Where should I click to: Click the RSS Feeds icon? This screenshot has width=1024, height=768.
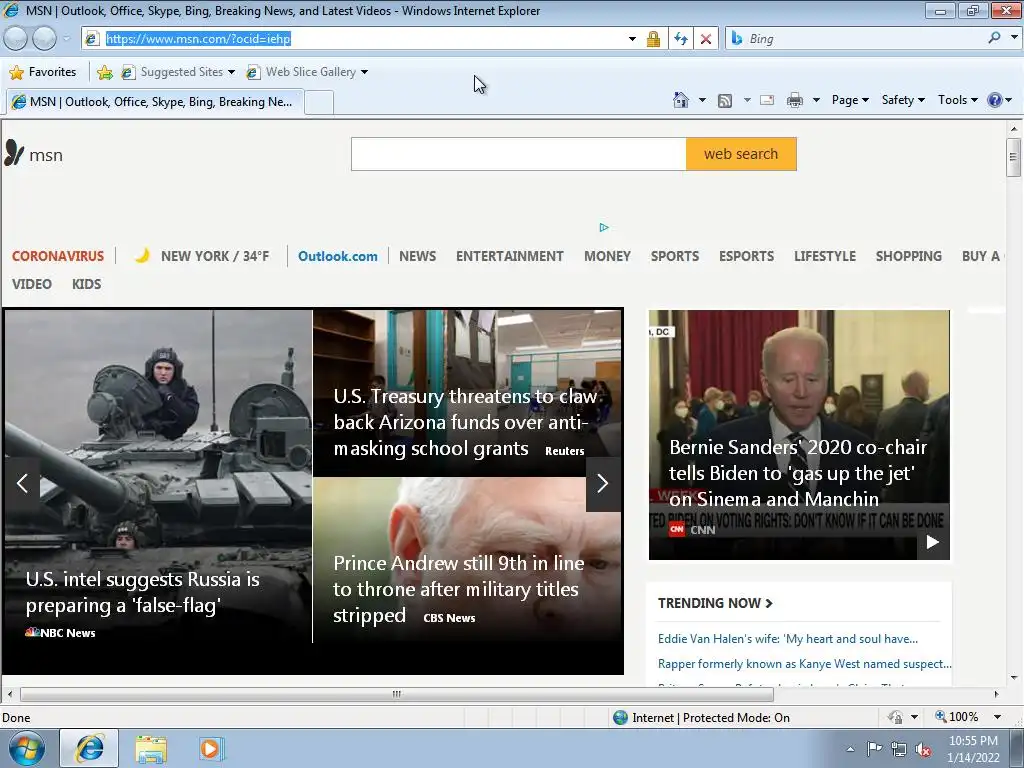pyautogui.click(x=725, y=101)
